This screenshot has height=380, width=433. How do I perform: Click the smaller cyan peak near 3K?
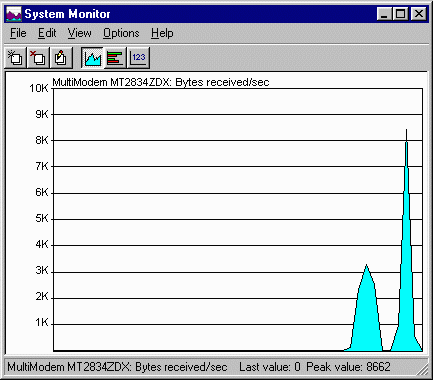[x=366, y=310]
